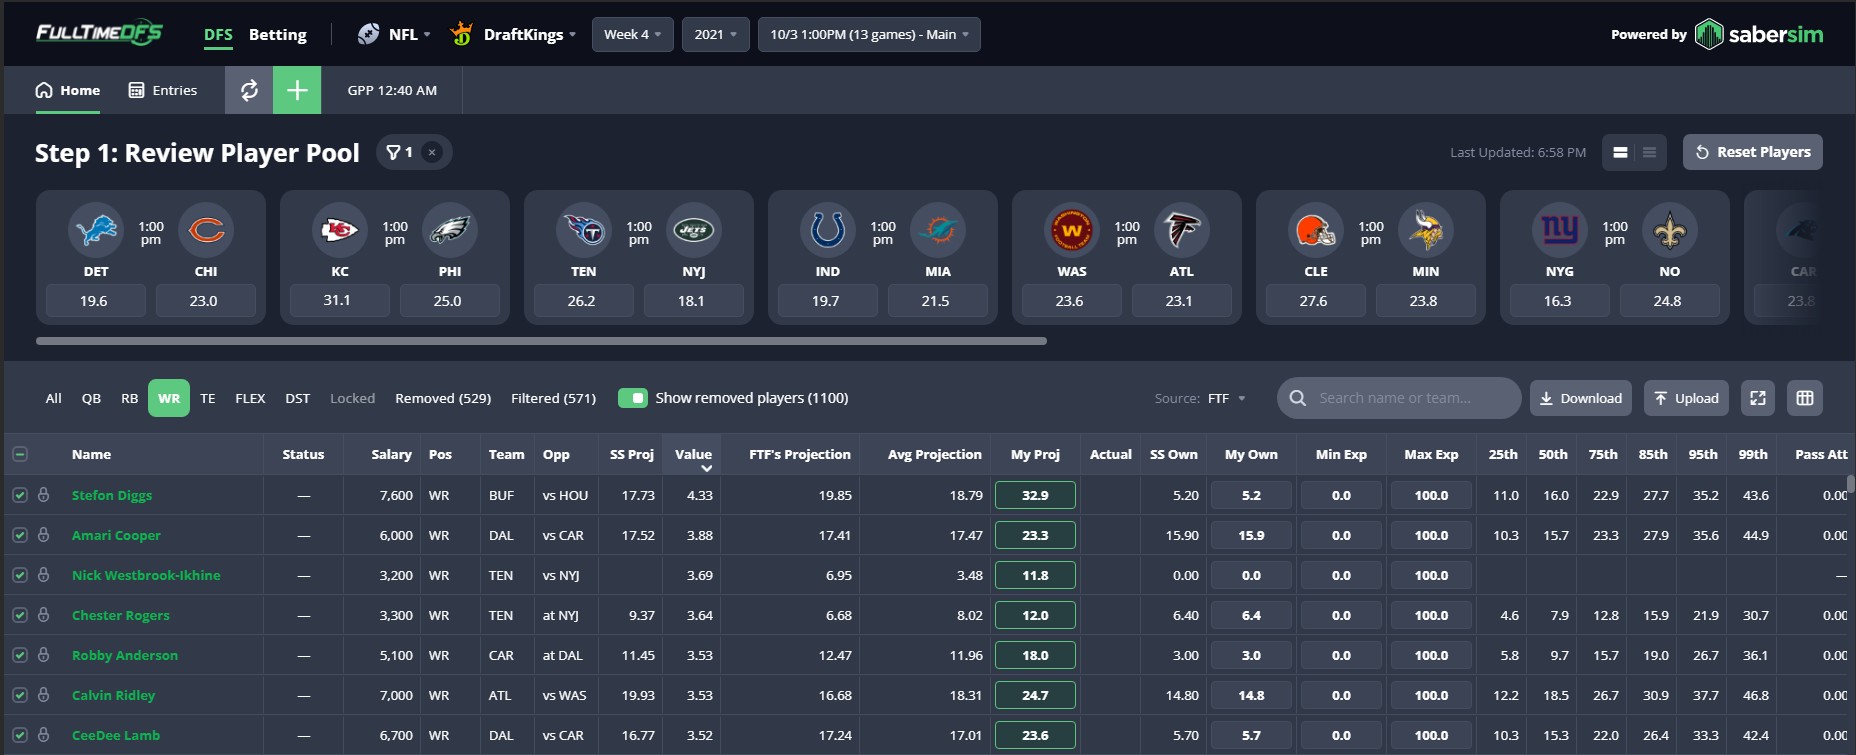
Task: Uncheck the Calvin Ridley row checkbox
Action: click(x=19, y=695)
